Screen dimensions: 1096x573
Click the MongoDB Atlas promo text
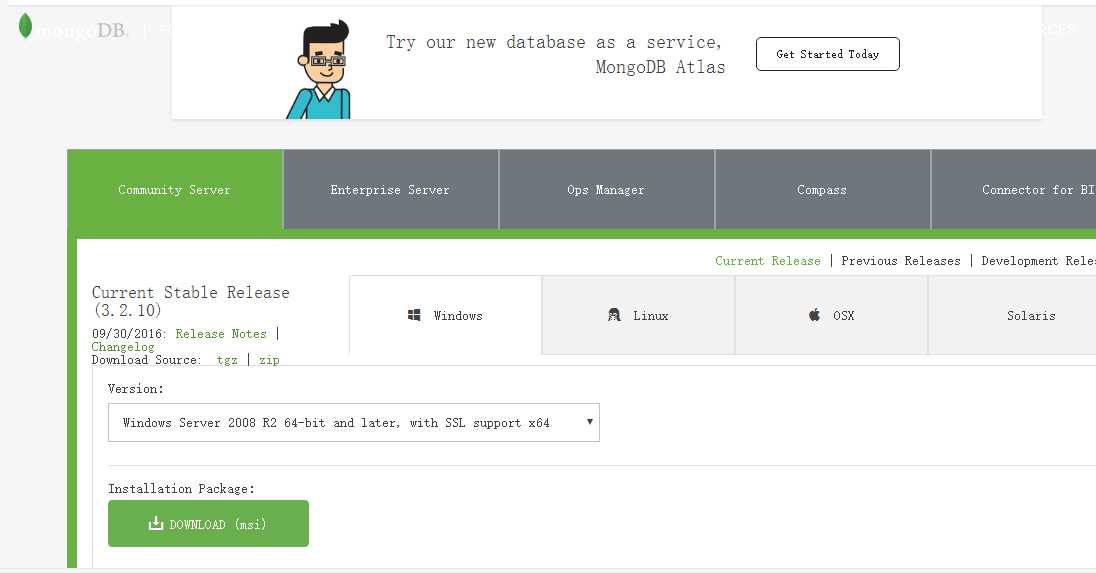click(556, 55)
